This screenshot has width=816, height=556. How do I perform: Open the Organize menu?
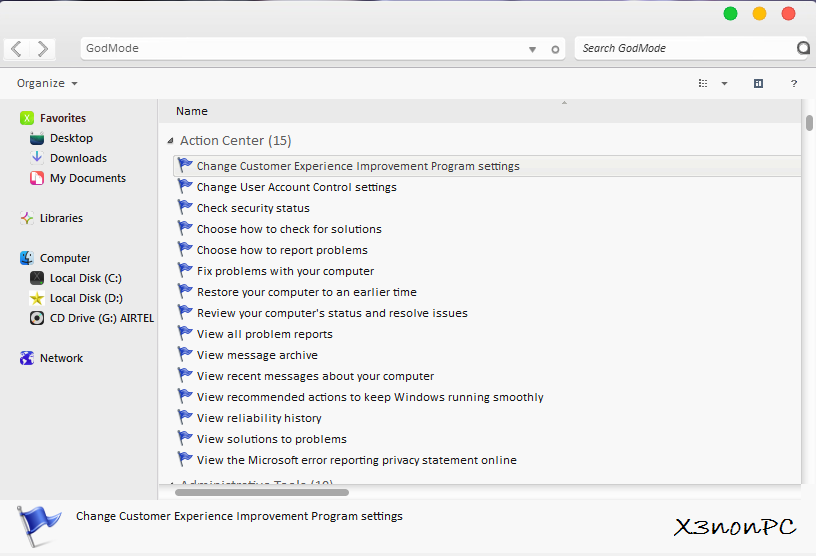click(x=47, y=83)
